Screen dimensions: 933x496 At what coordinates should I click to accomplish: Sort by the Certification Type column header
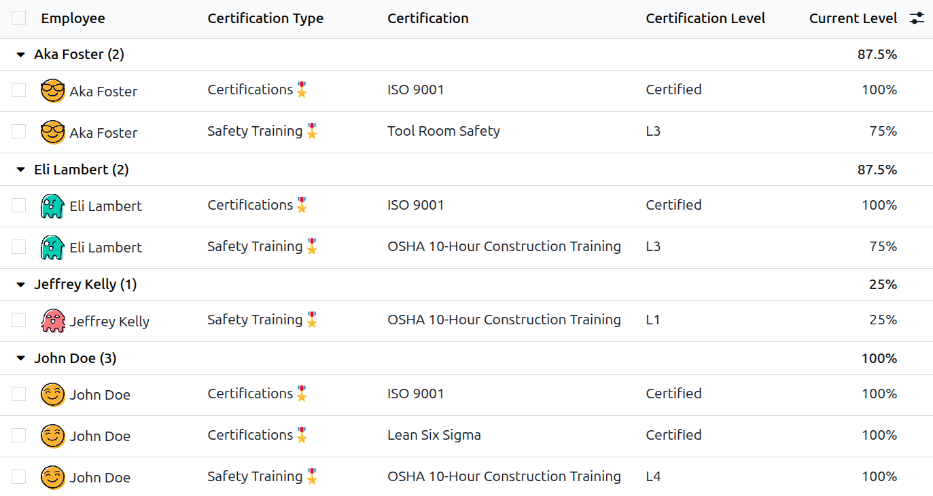265,18
